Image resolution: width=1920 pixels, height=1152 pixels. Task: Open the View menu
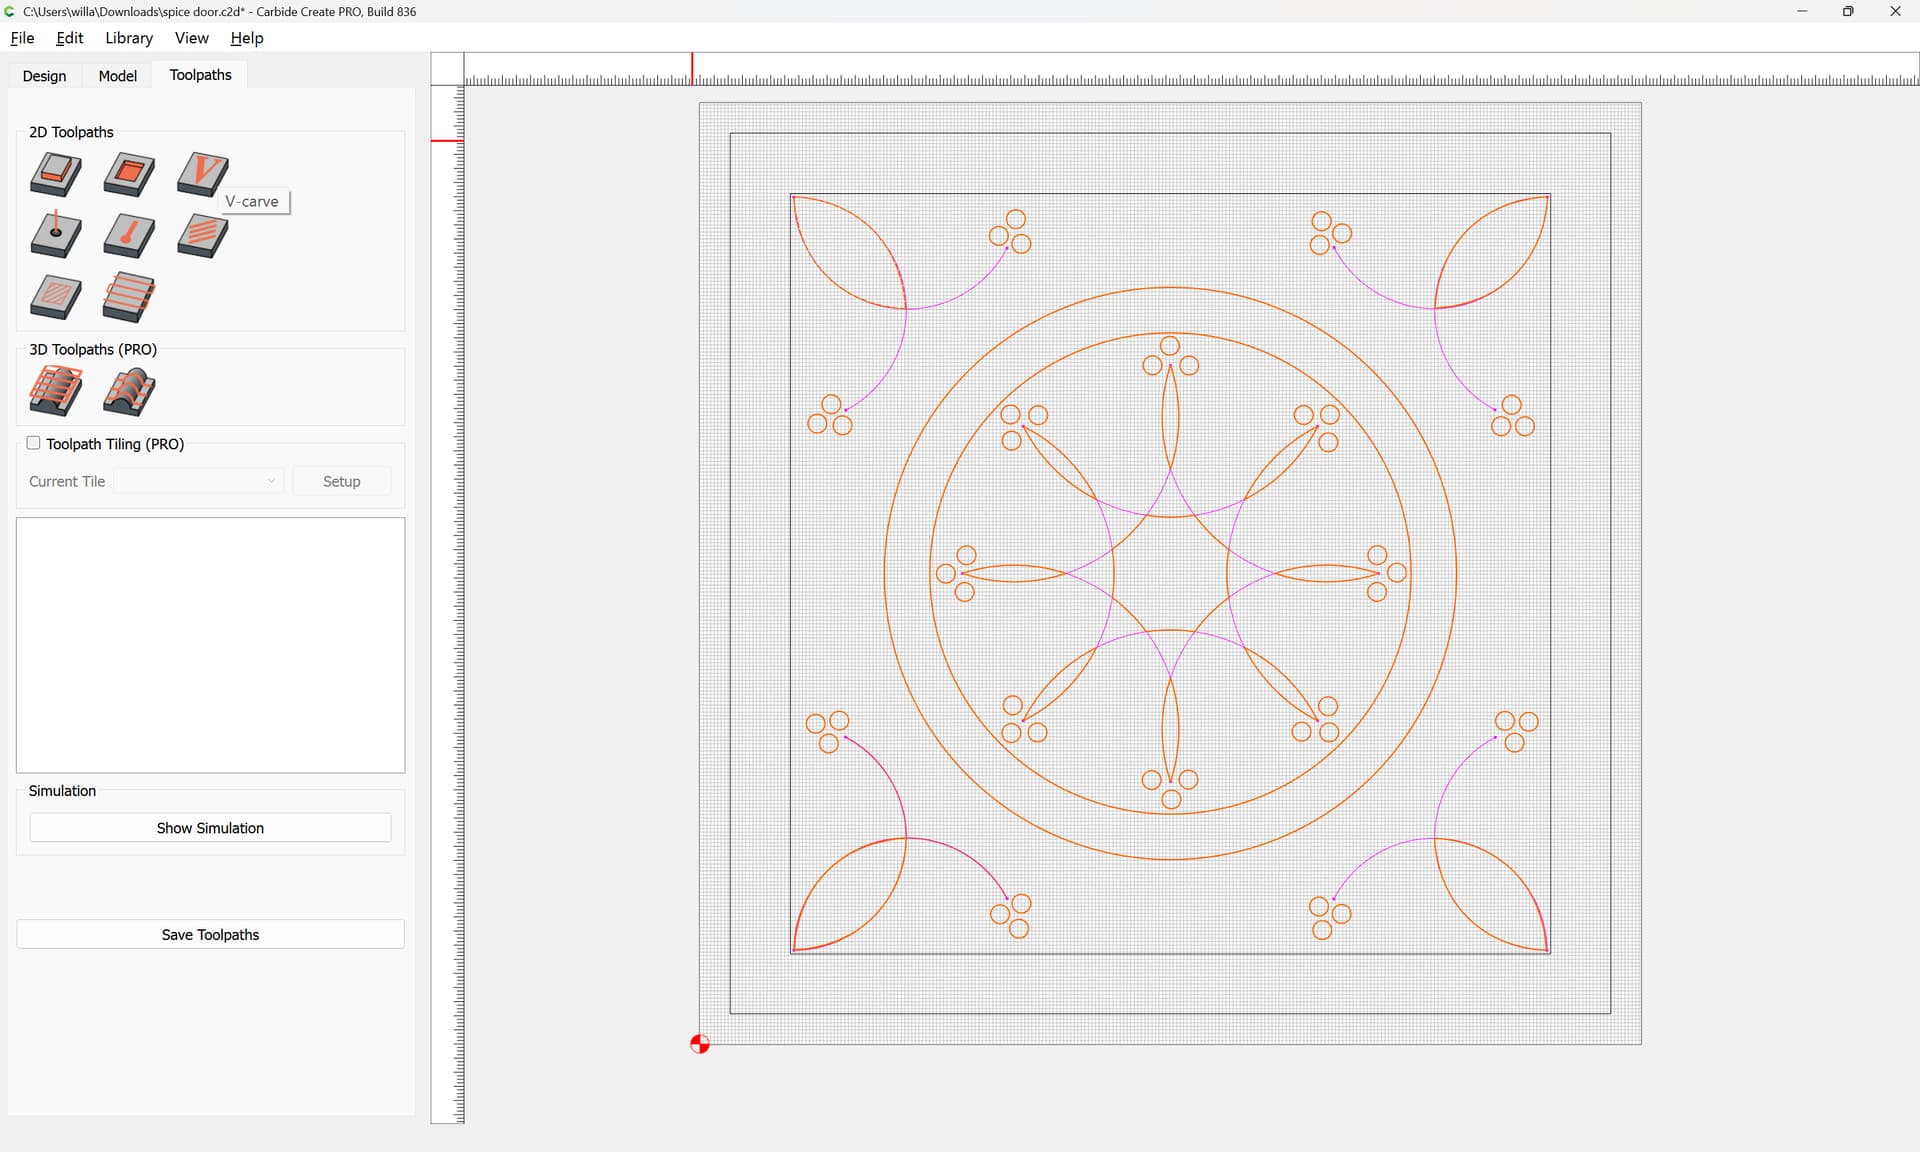point(191,38)
